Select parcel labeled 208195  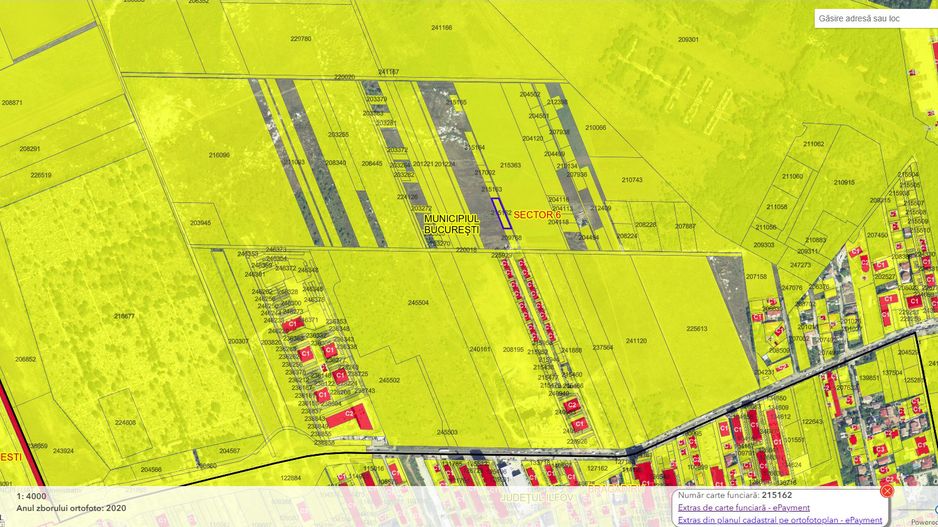coord(513,349)
